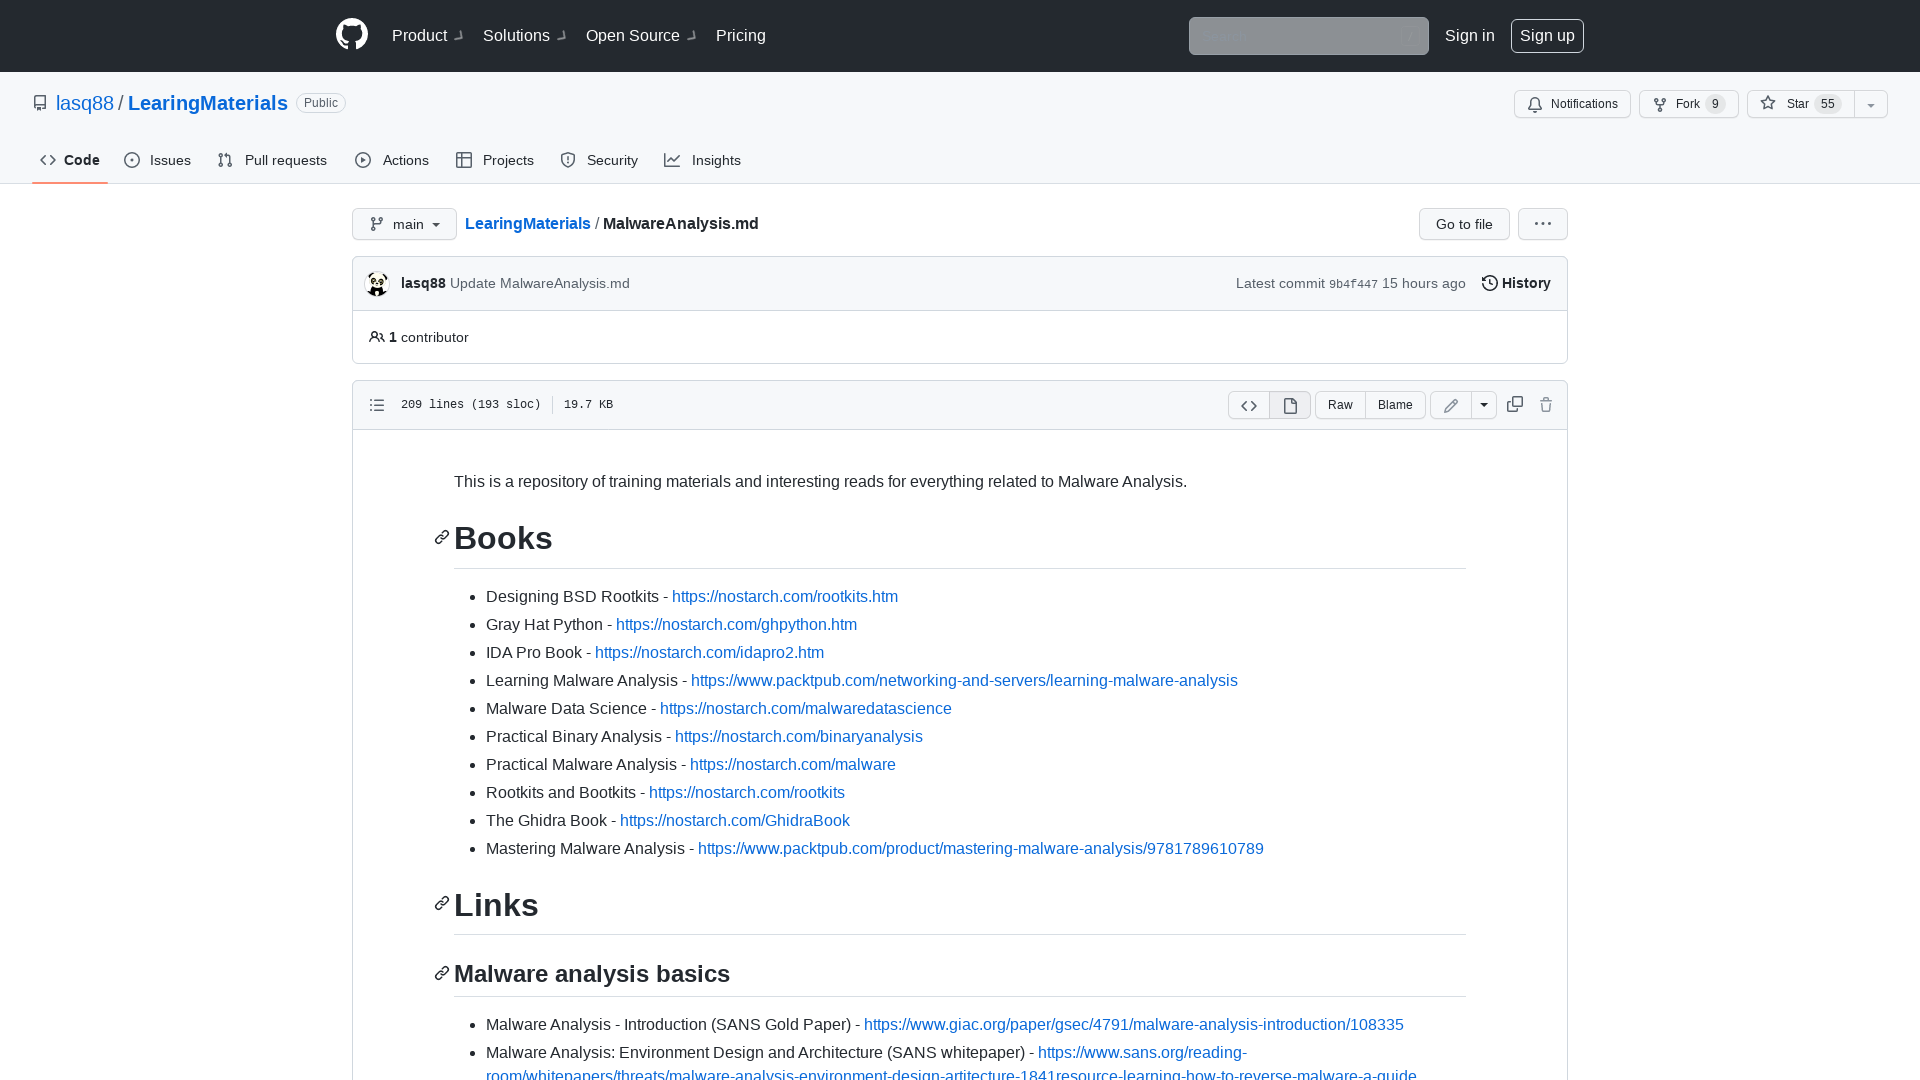Open lasq88 commit author link
The height and width of the screenshot is (1080, 1920).
coord(423,283)
